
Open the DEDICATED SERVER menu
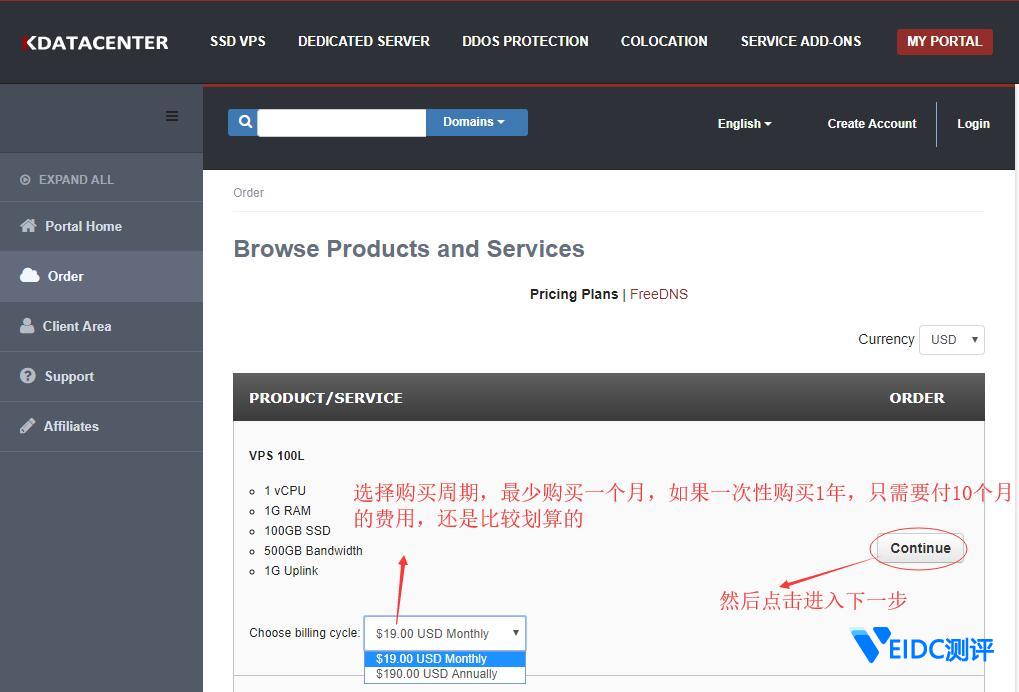click(x=363, y=41)
